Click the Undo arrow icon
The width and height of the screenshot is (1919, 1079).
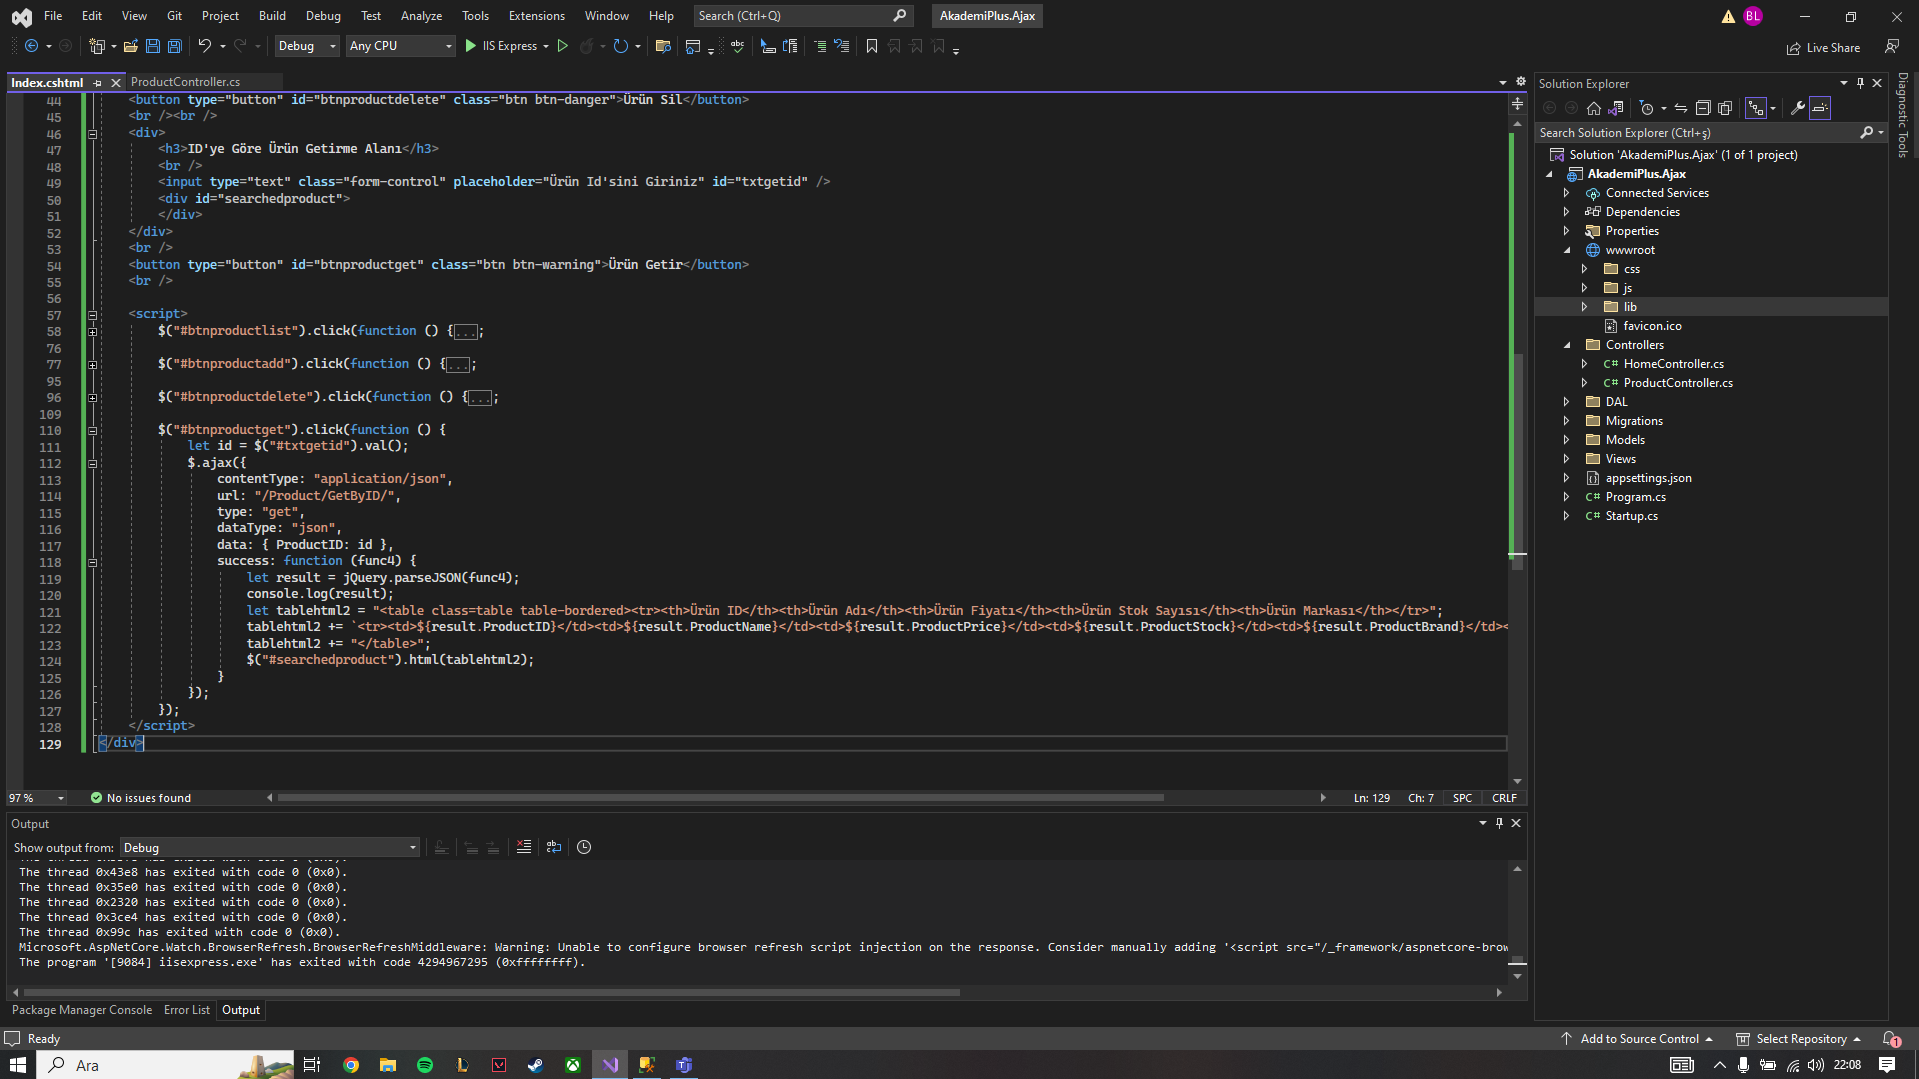point(204,46)
